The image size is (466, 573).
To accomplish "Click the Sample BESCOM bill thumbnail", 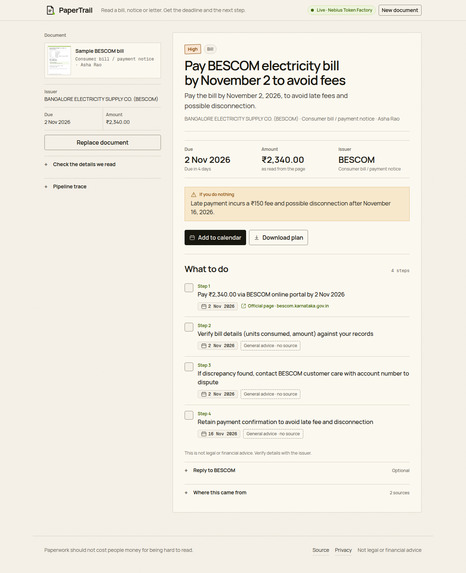I will point(59,60).
